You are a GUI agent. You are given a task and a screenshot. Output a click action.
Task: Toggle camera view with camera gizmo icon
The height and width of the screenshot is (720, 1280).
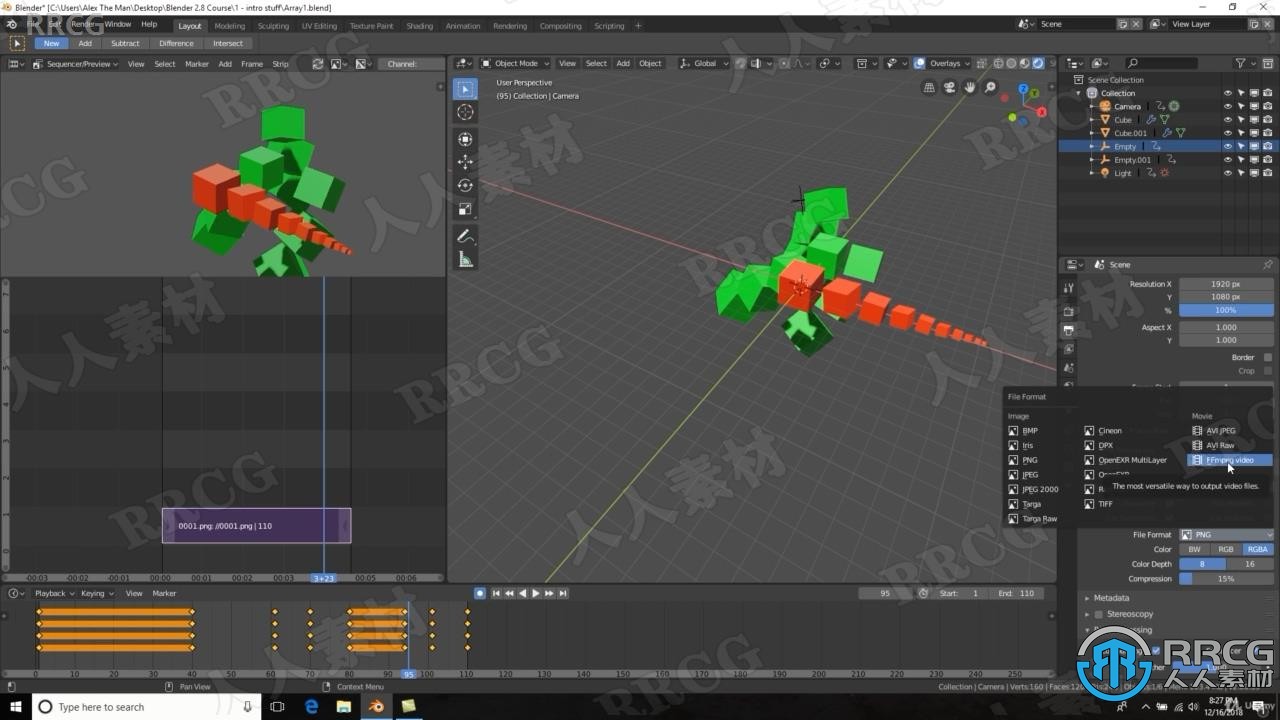point(950,88)
